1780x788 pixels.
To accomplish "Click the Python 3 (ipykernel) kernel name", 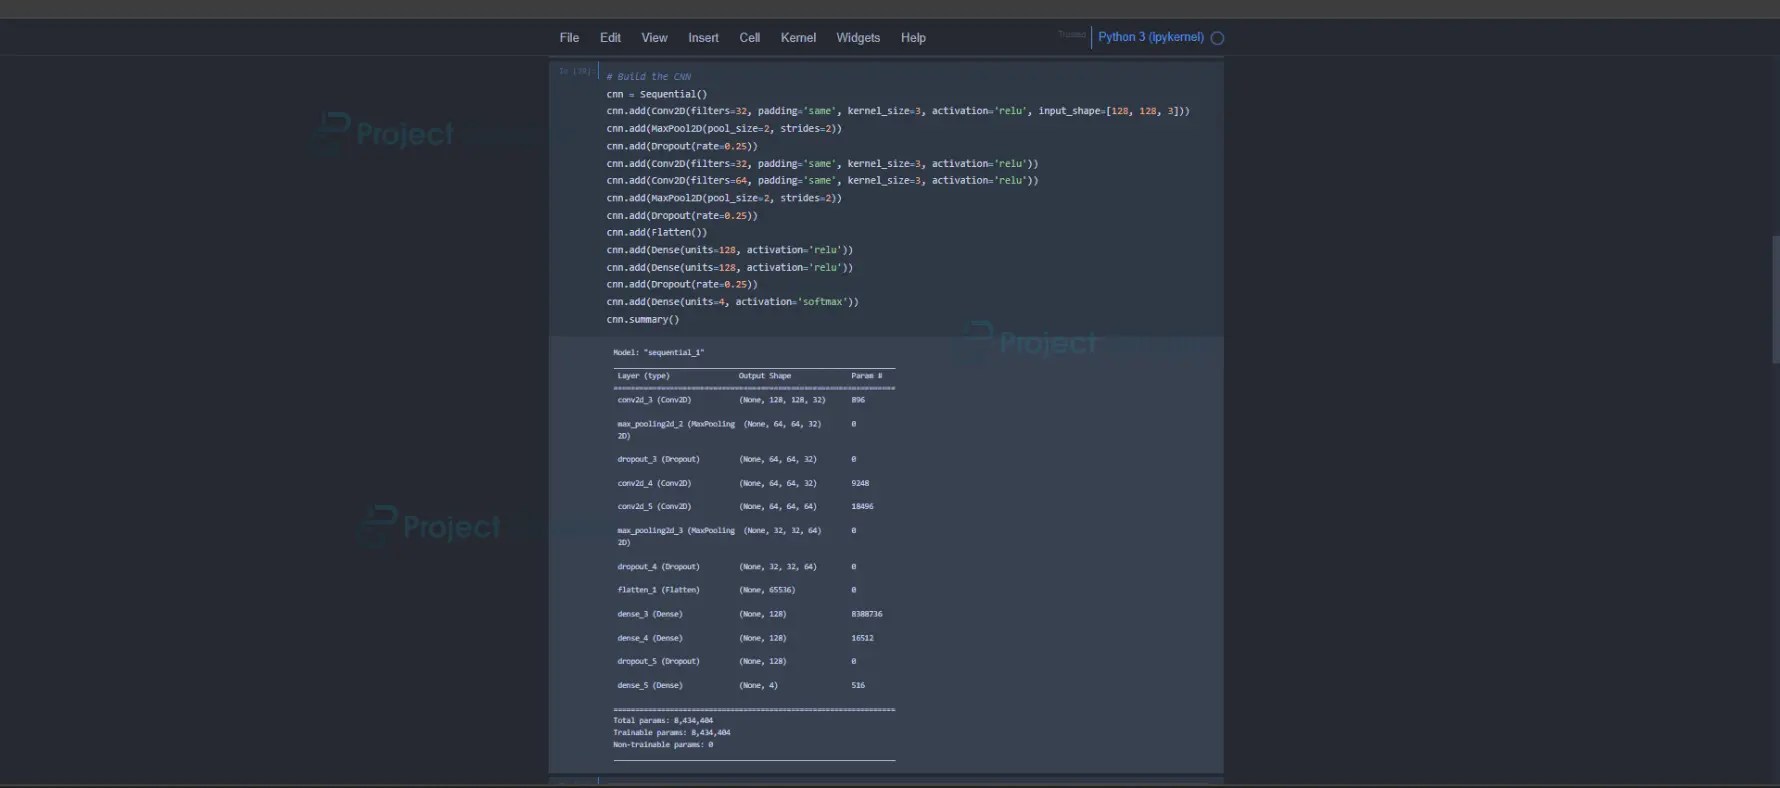I will pos(1151,37).
